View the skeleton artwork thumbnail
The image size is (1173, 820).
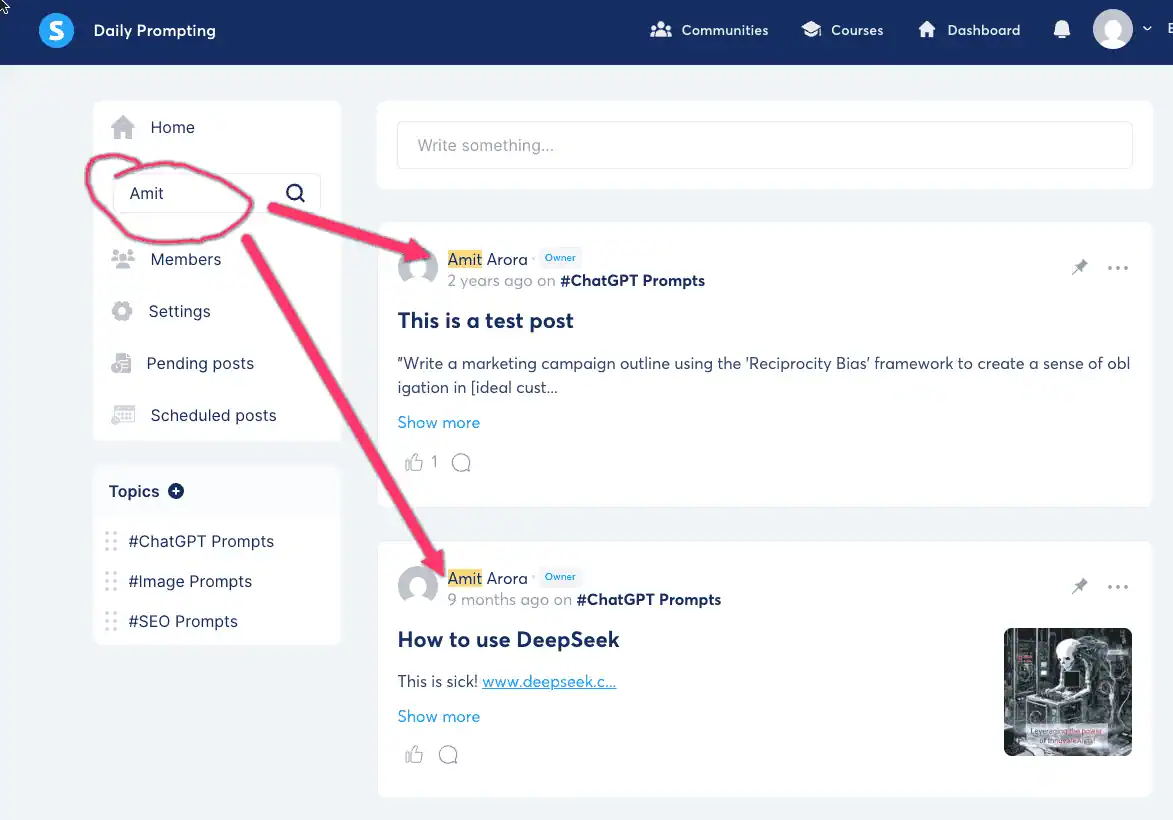[1067, 692]
